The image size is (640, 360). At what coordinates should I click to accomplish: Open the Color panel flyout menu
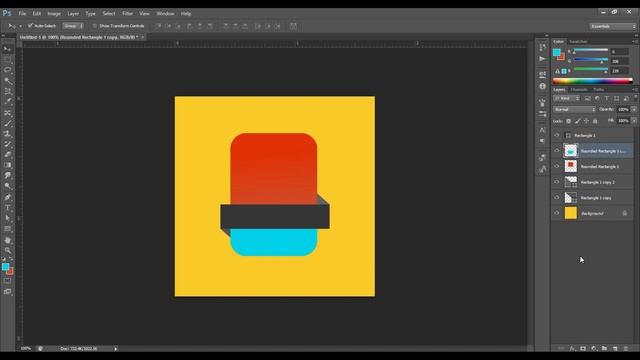[635, 42]
